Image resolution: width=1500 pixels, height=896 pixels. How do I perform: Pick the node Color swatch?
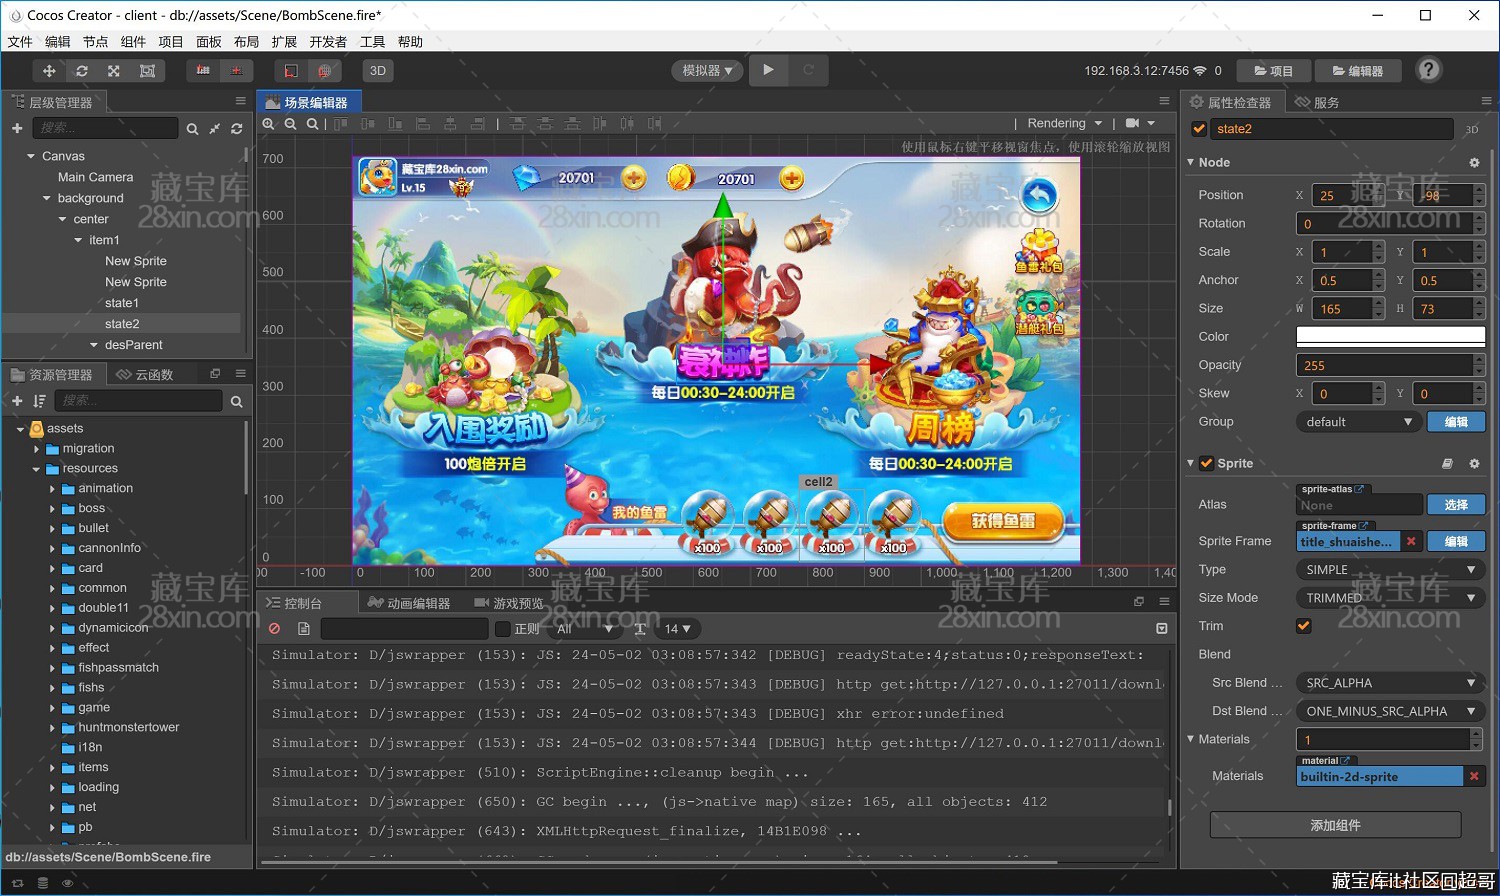tap(1390, 337)
